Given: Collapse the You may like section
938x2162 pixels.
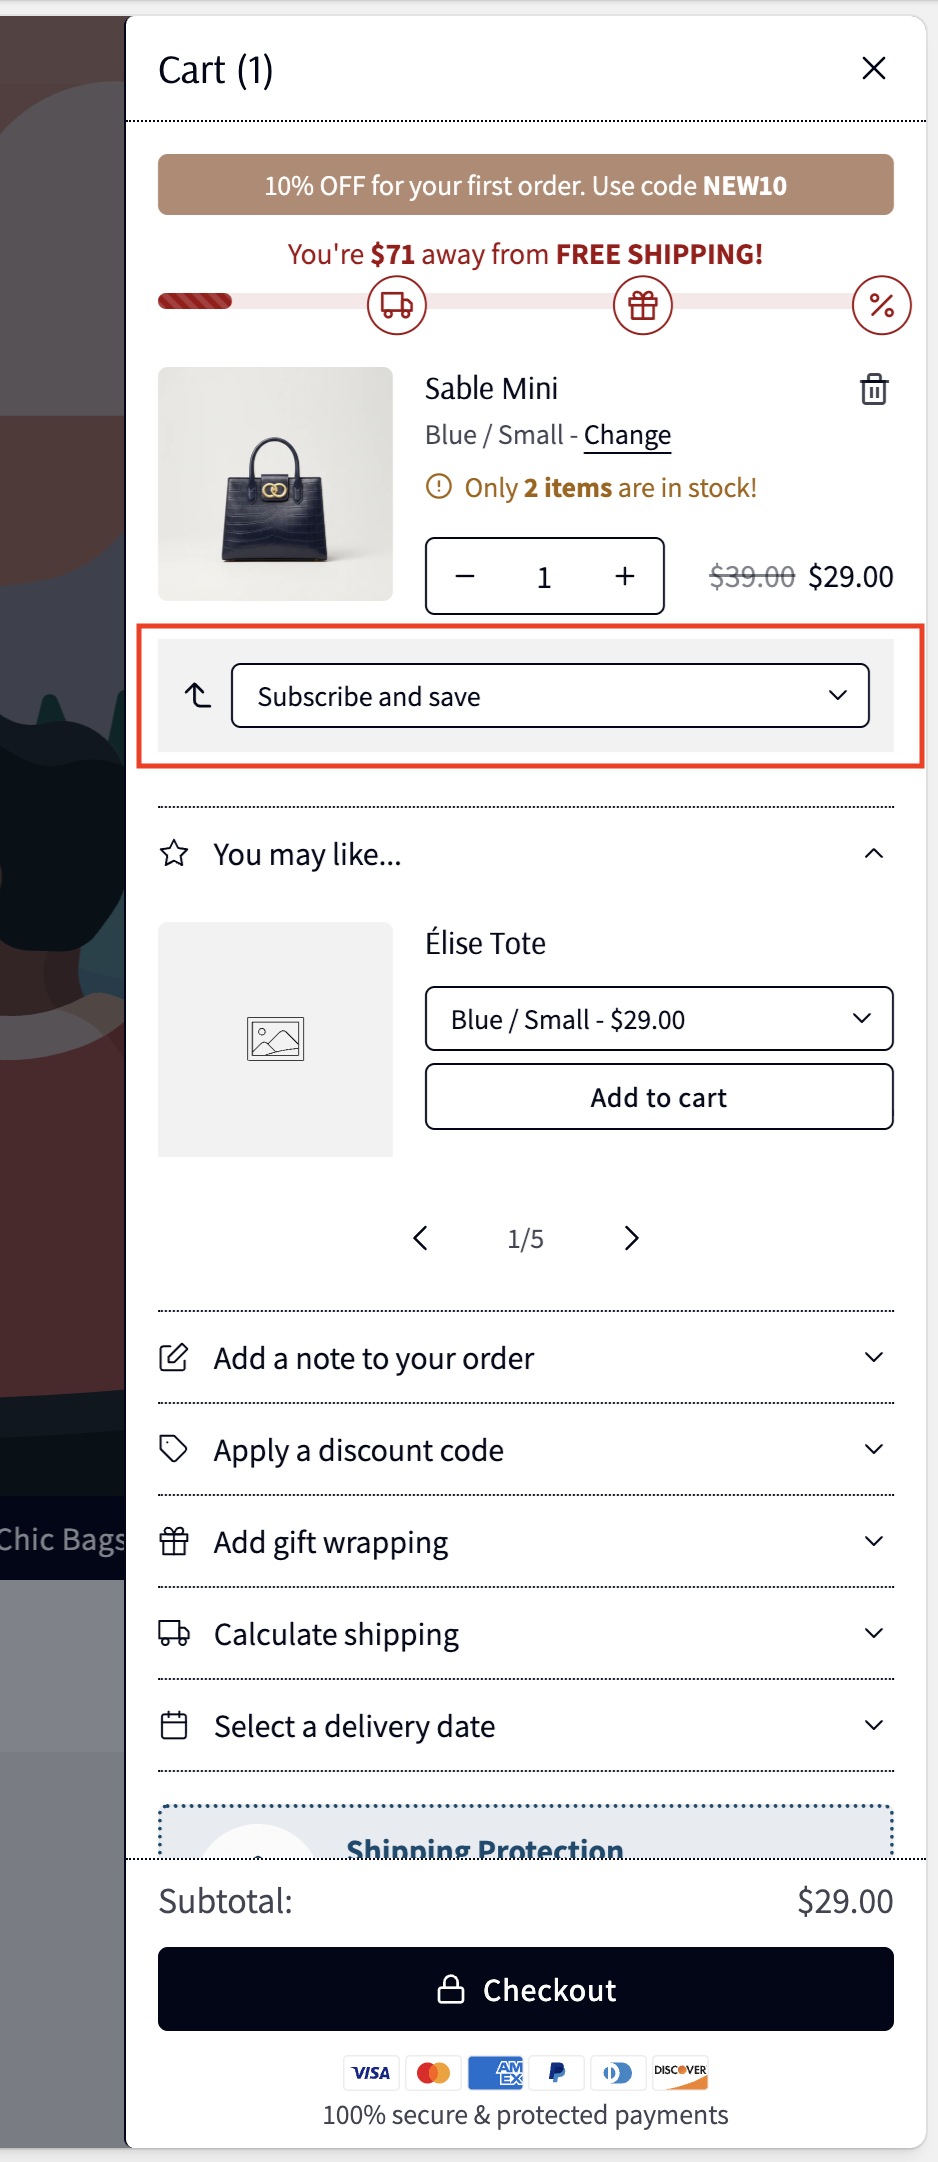Looking at the screenshot, I should 873,854.
